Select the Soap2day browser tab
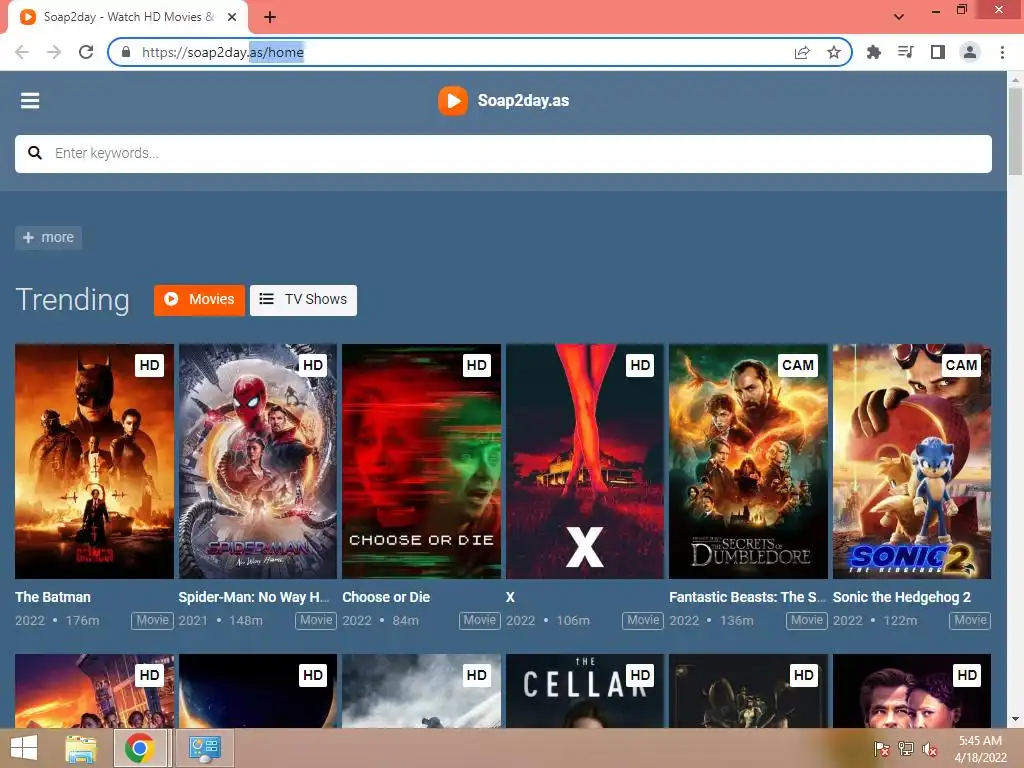The height and width of the screenshot is (768, 1024). pos(128,17)
